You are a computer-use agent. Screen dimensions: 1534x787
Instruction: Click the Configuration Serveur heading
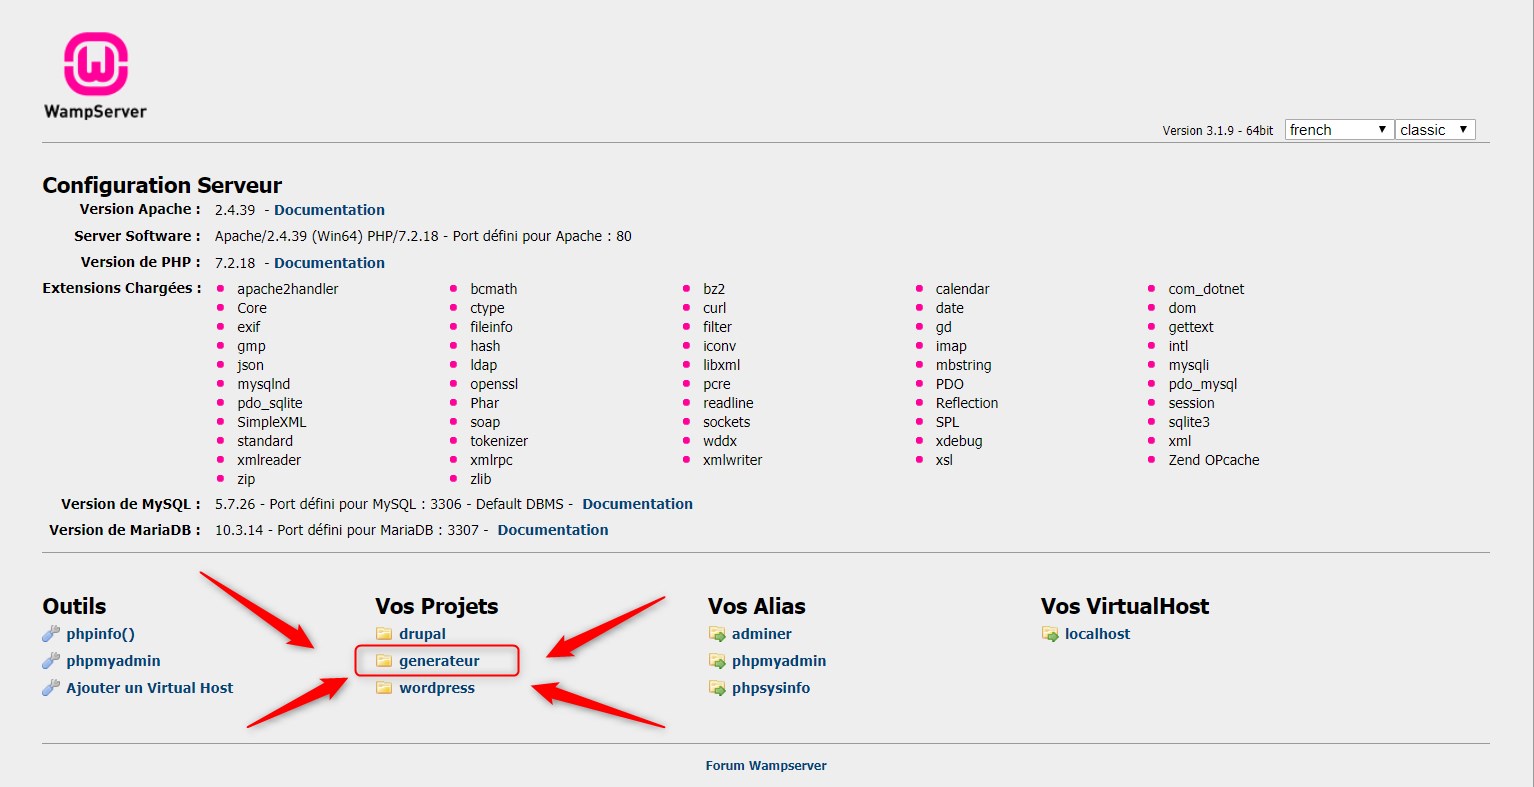pyautogui.click(x=162, y=185)
